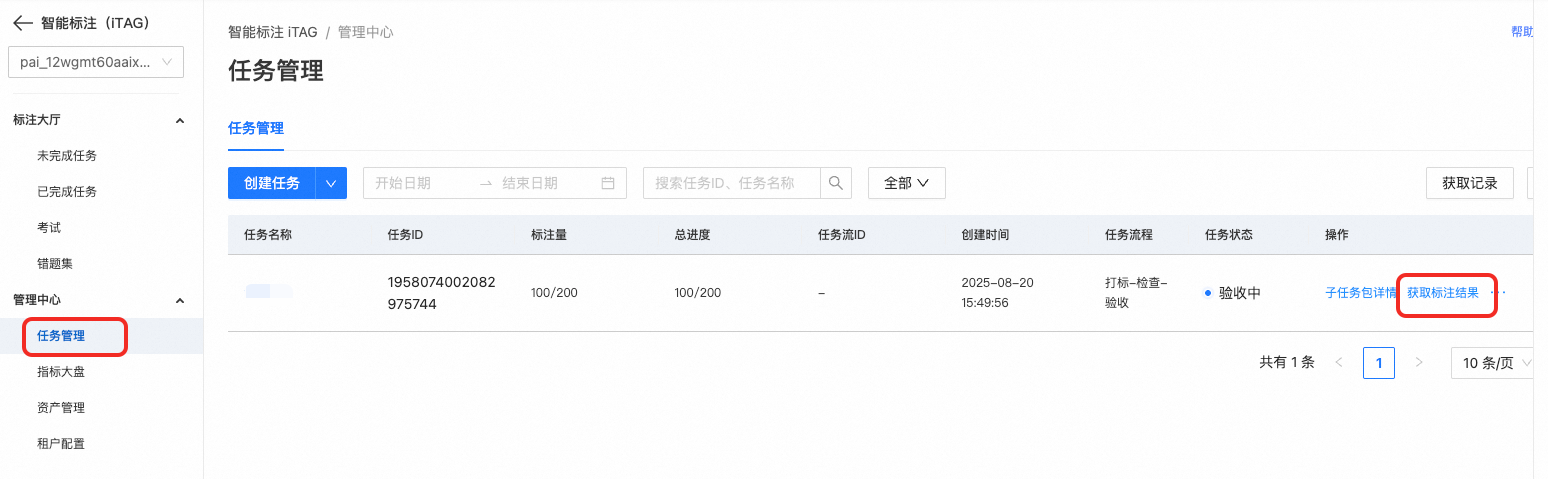The width and height of the screenshot is (1548, 479).
Task: Collapse the 管理中心 sidebar section
Action: [x=180, y=300]
